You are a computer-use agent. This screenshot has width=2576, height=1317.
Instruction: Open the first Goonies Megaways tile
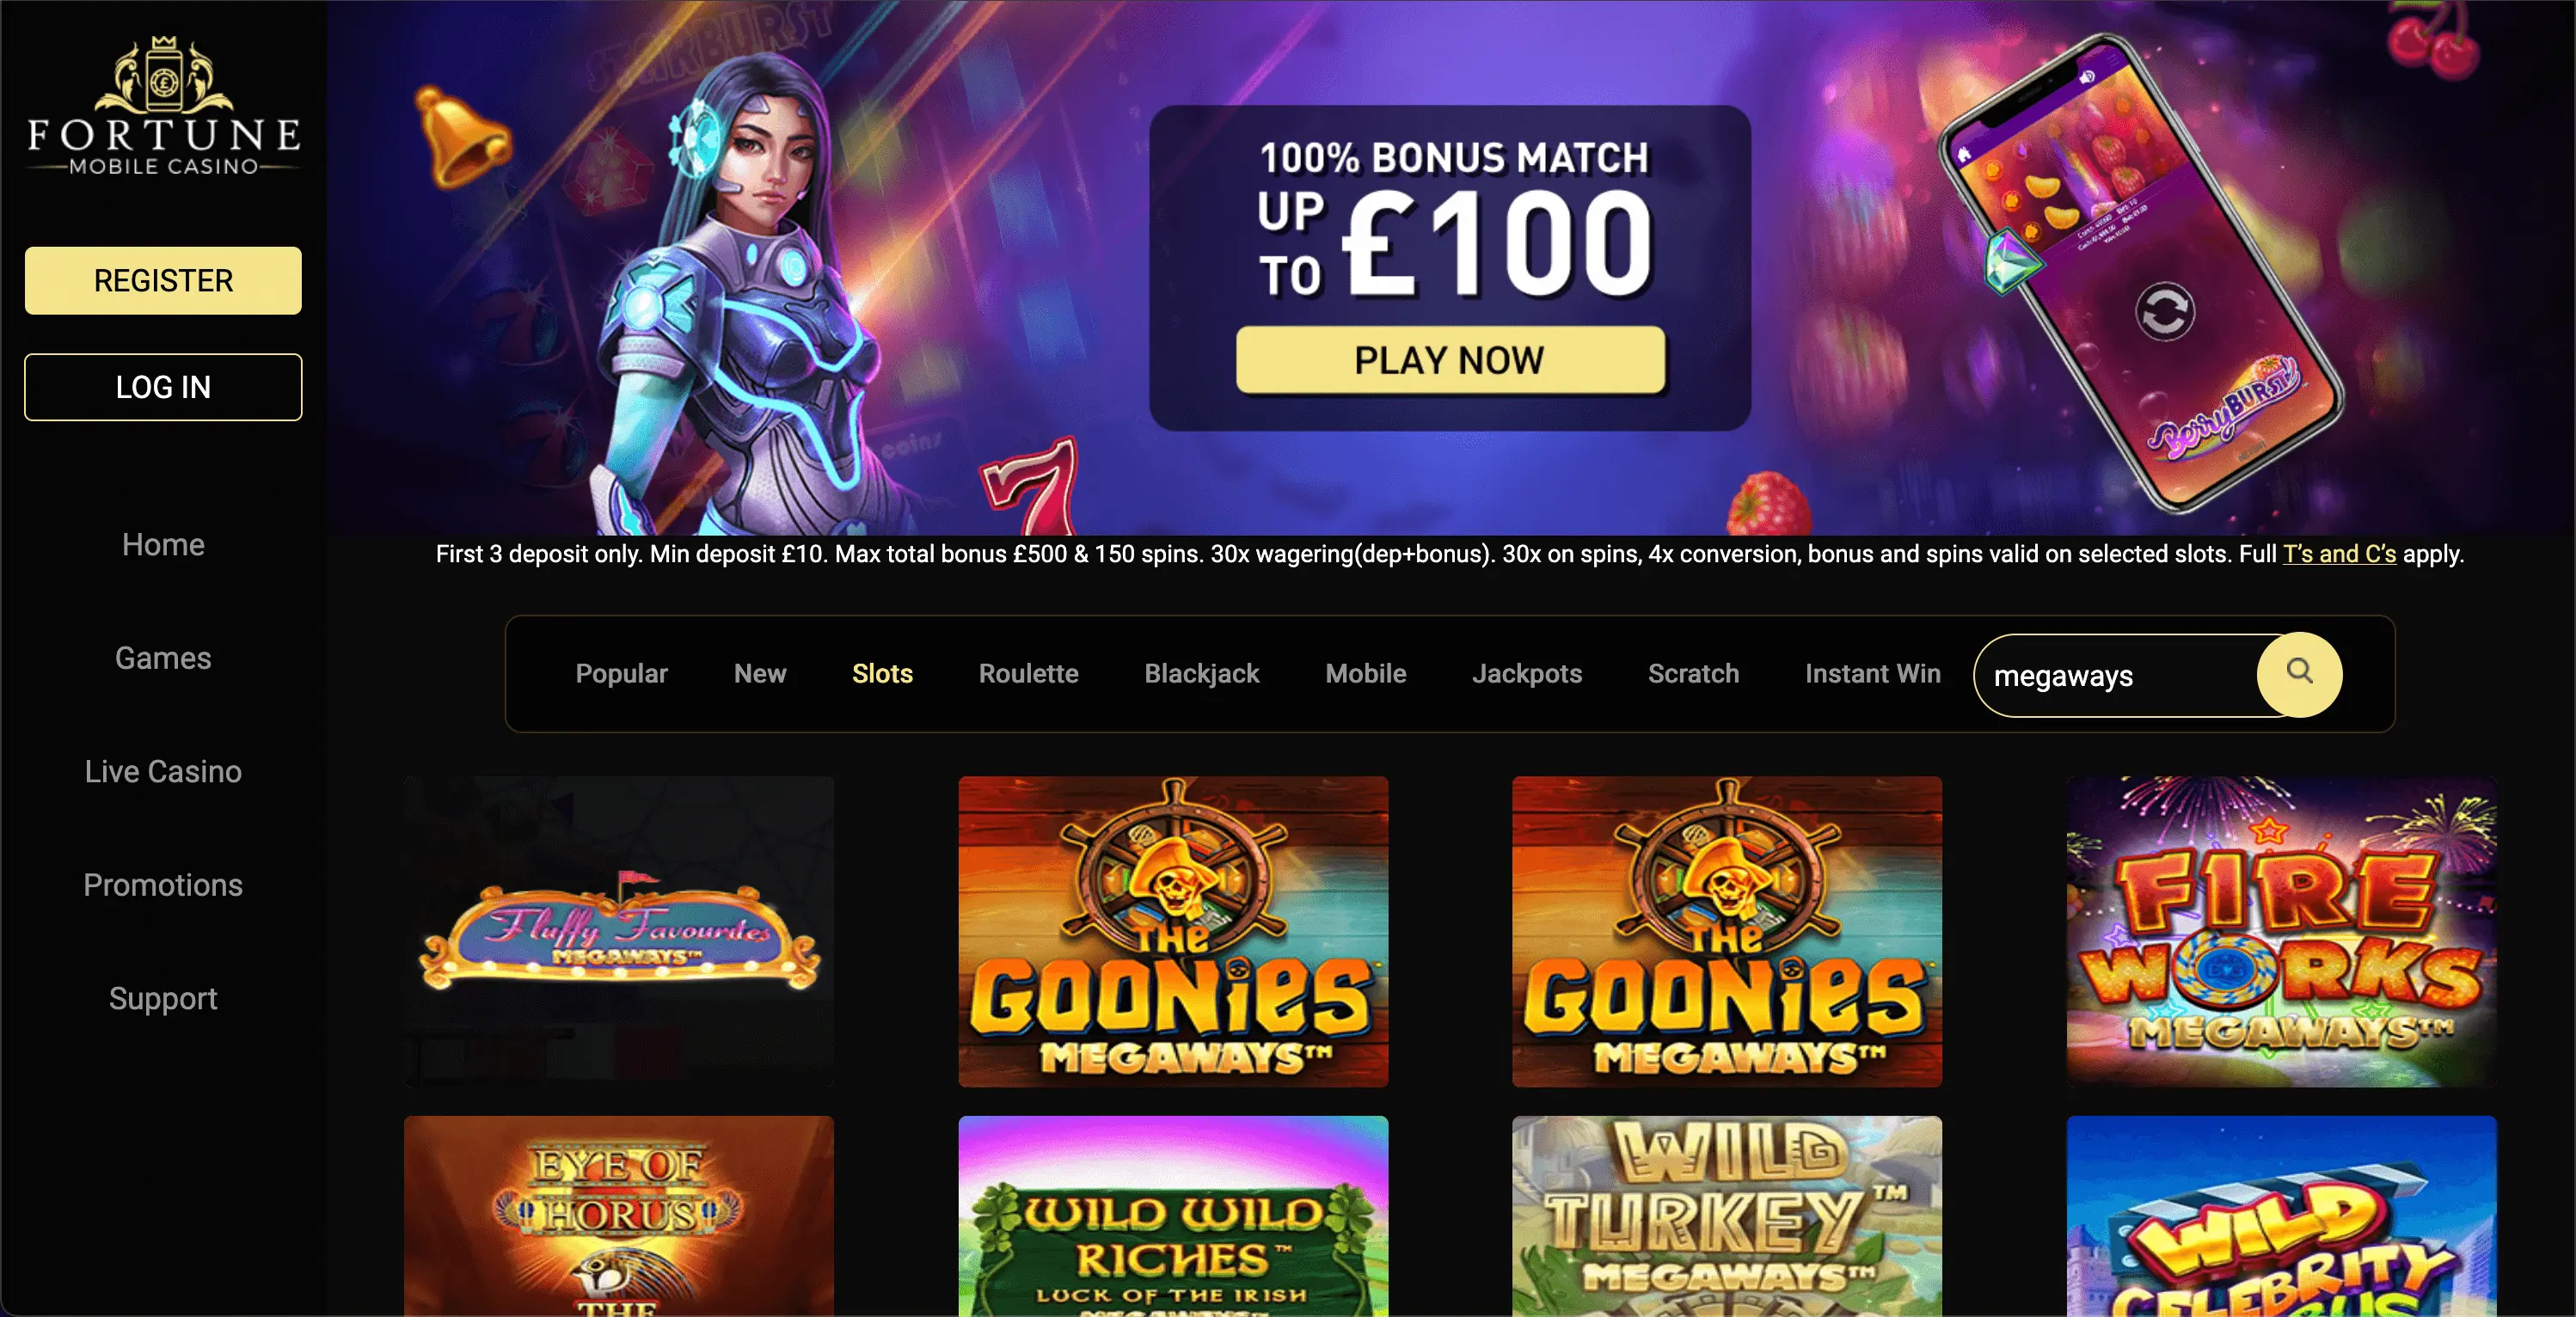point(1173,931)
